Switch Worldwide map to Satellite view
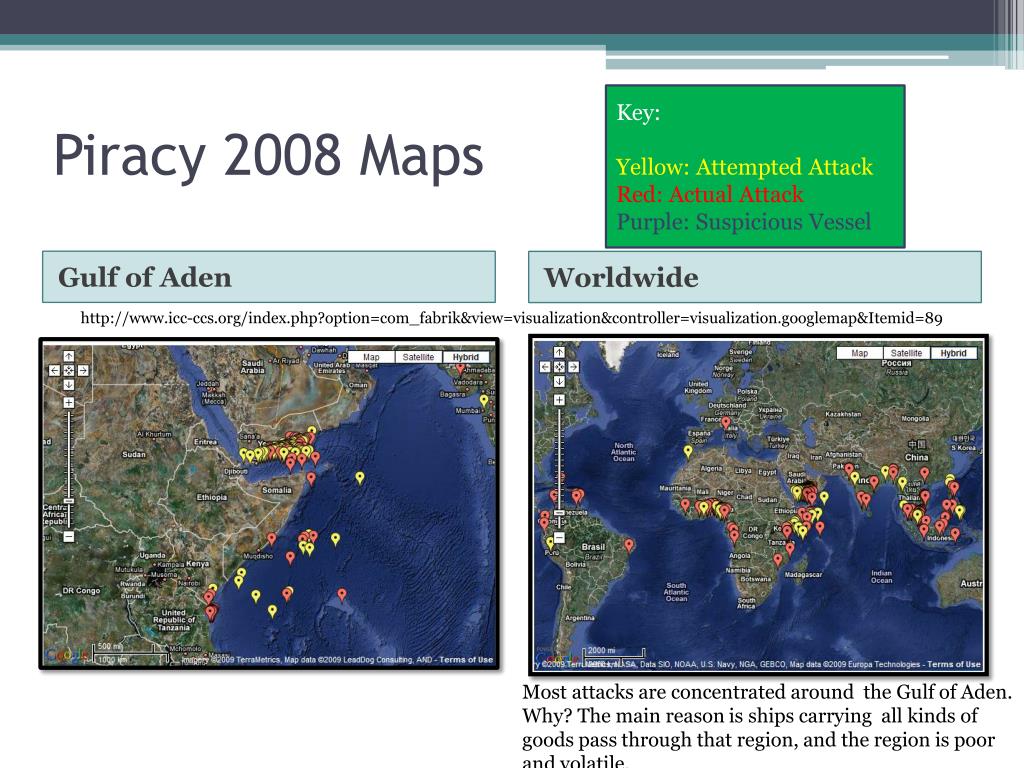 click(x=906, y=353)
